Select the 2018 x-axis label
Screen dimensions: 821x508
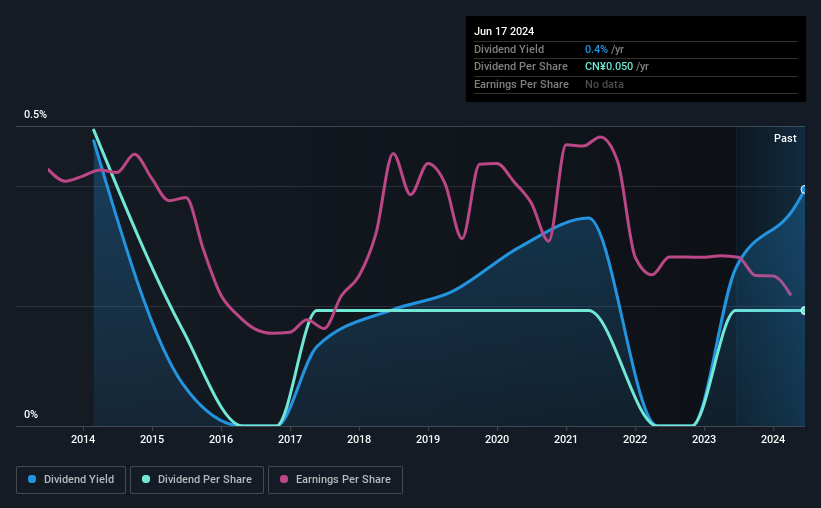(x=359, y=439)
